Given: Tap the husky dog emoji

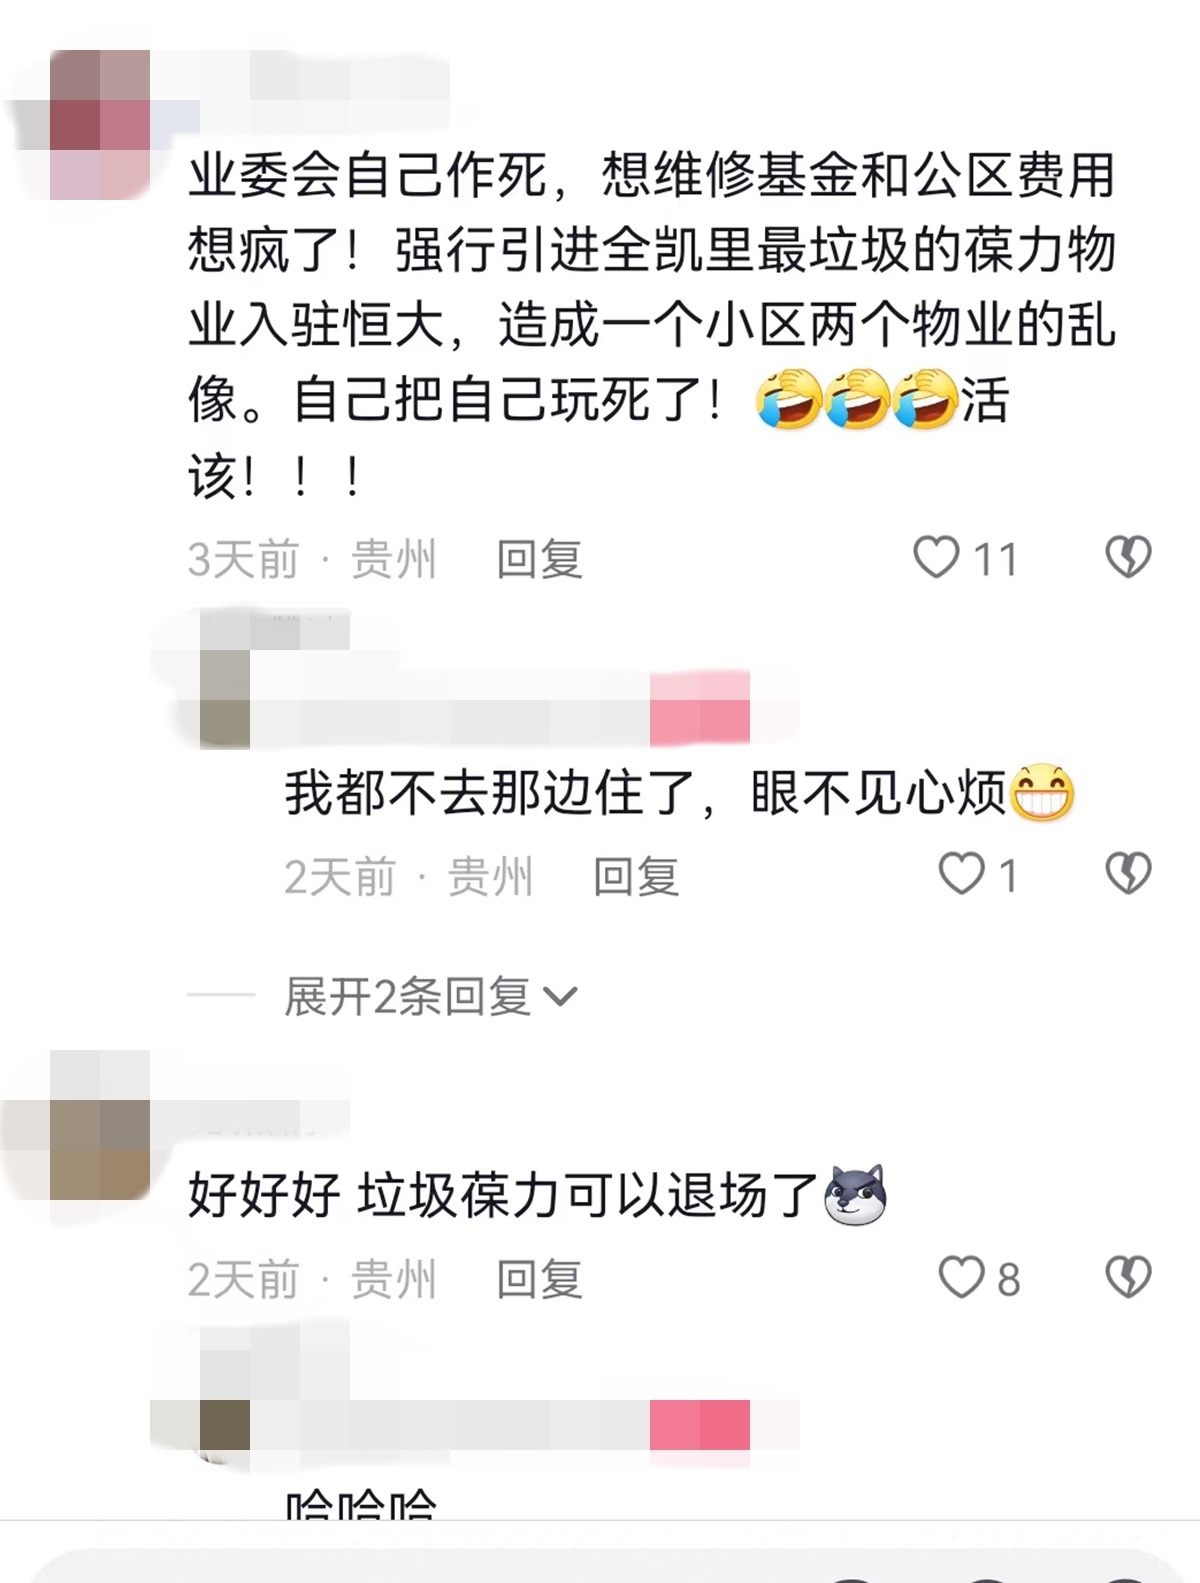Looking at the screenshot, I should [x=855, y=1195].
